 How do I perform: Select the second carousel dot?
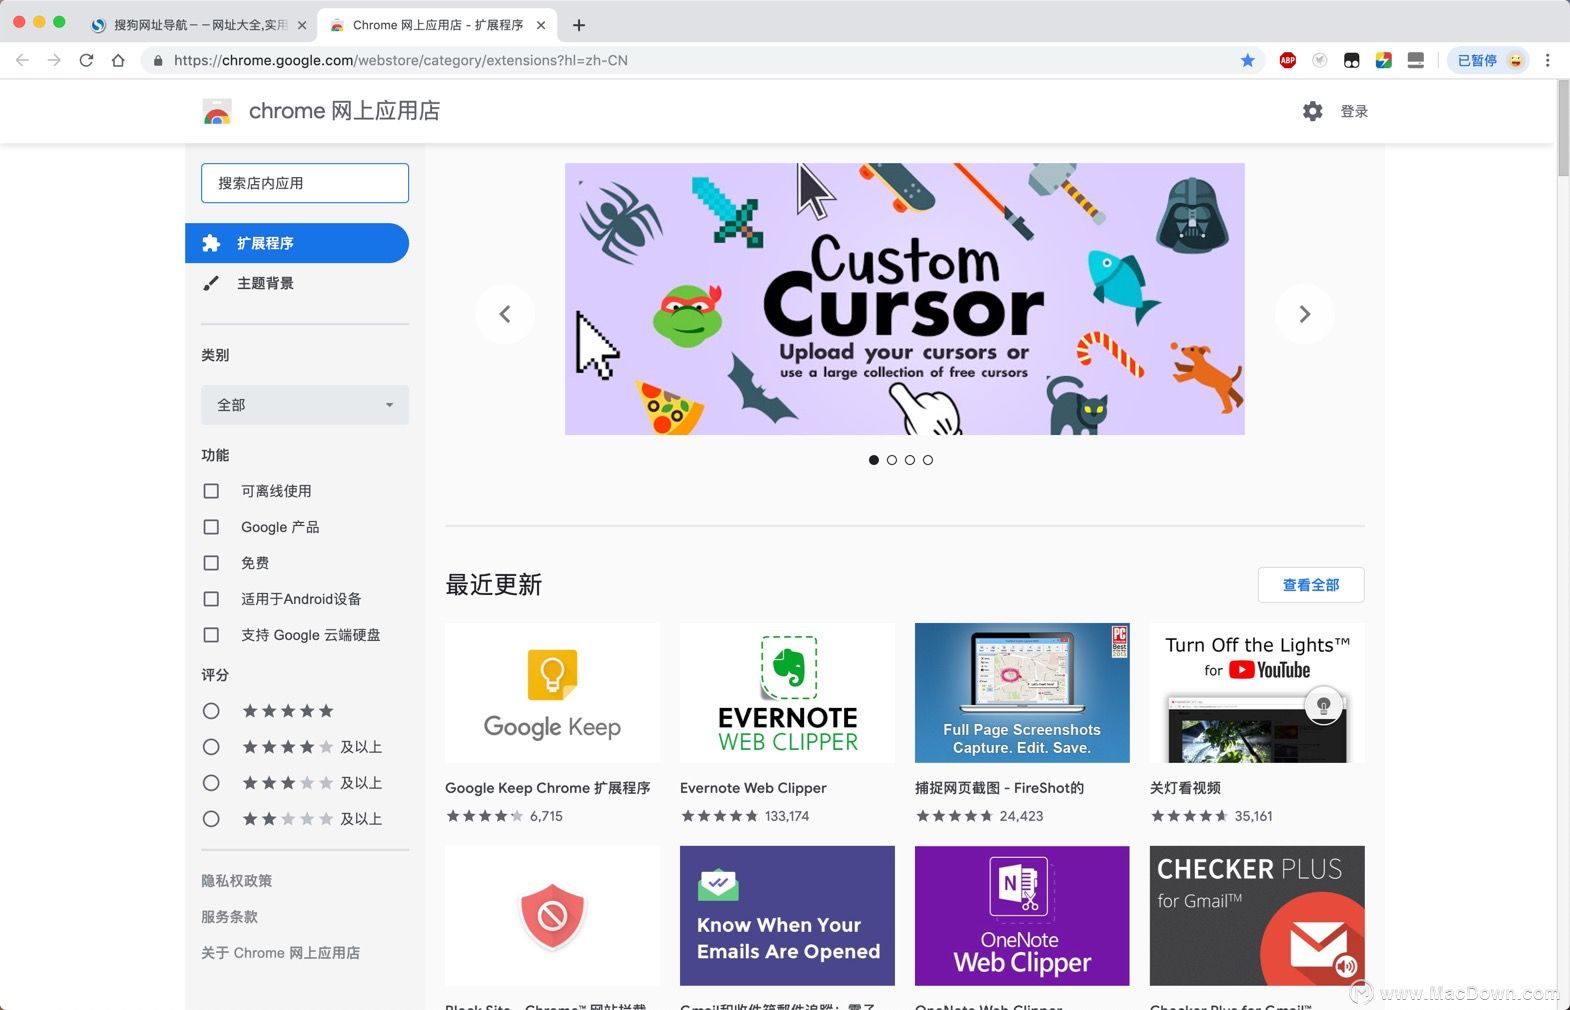point(892,460)
